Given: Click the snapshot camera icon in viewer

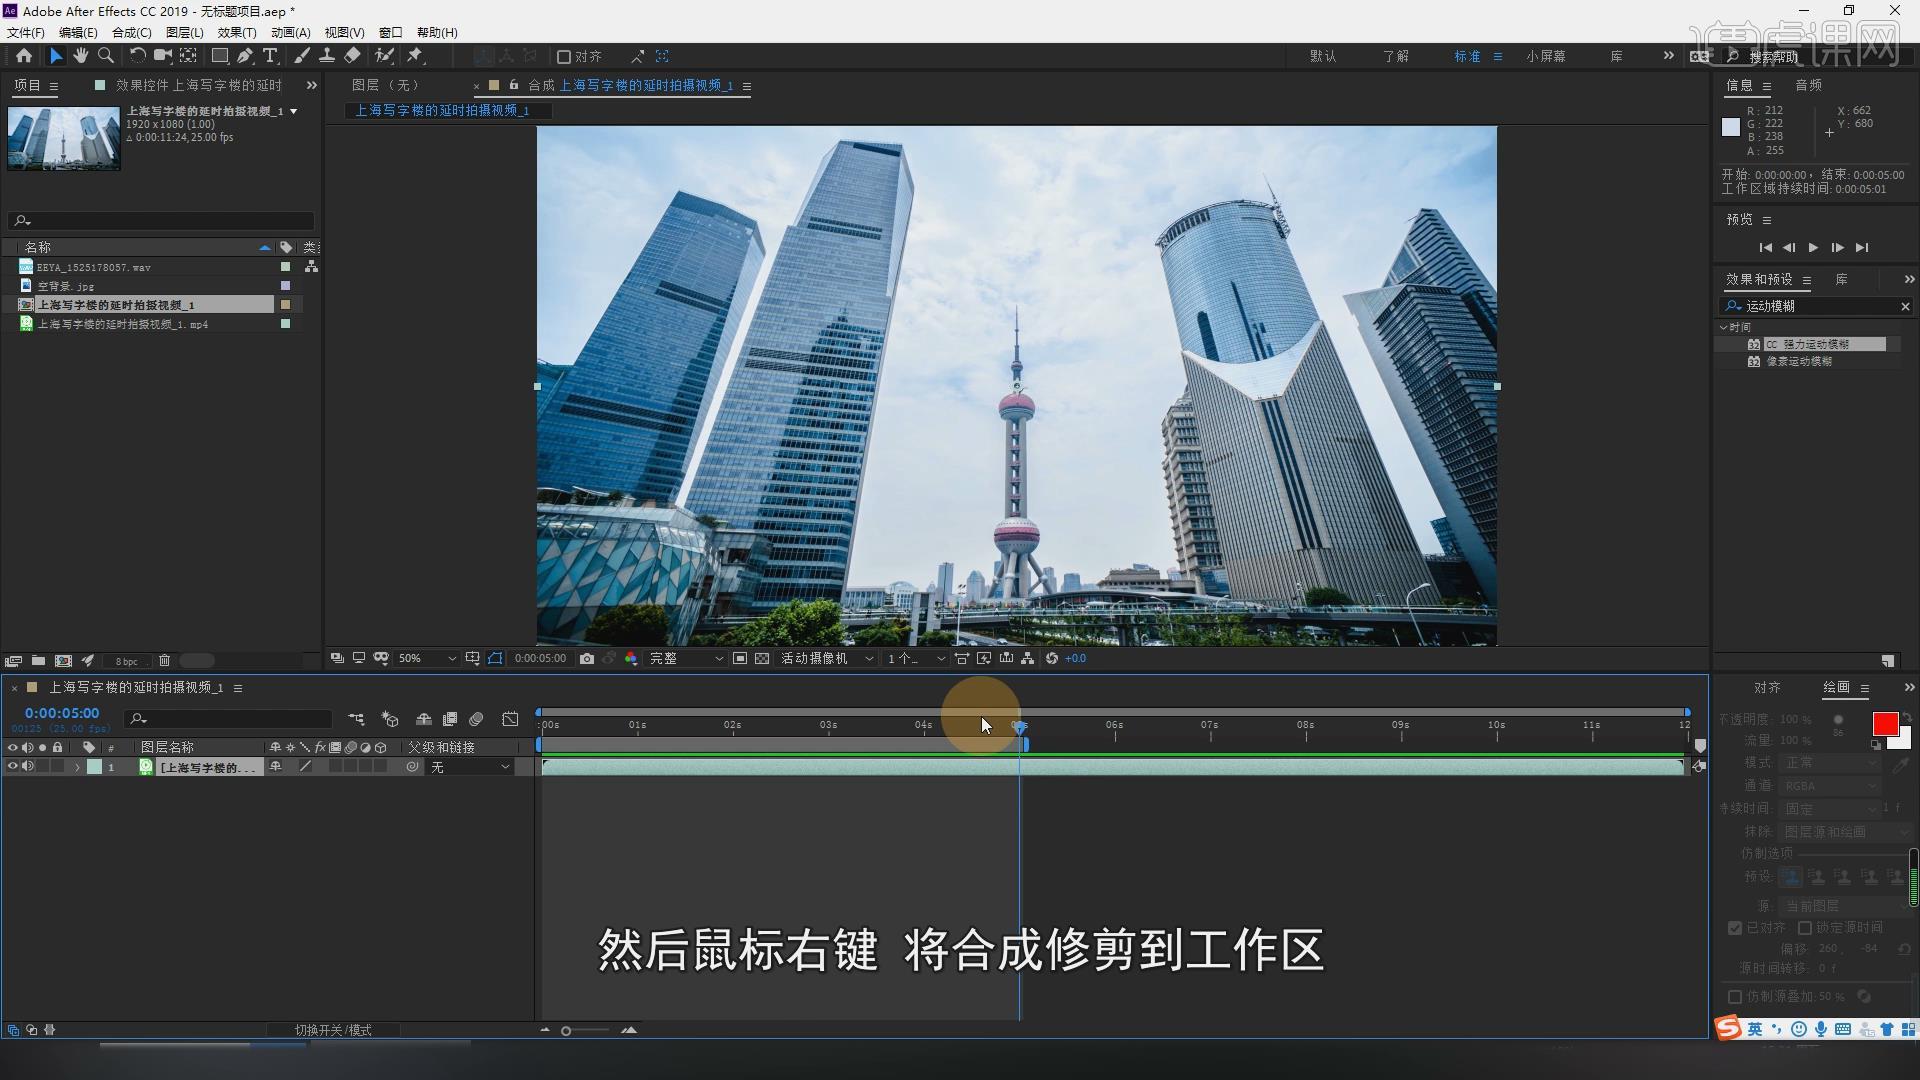Looking at the screenshot, I should coord(587,659).
